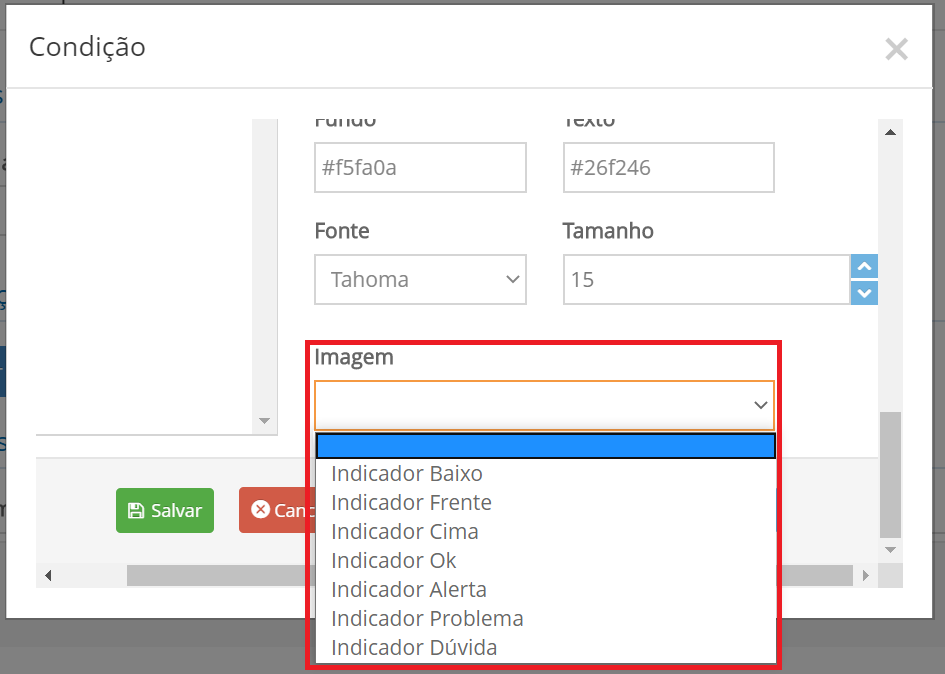Screen dimensions: 945x674
Task: Open the Fonte dropdown showing Tahoma
Action: (x=420, y=279)
